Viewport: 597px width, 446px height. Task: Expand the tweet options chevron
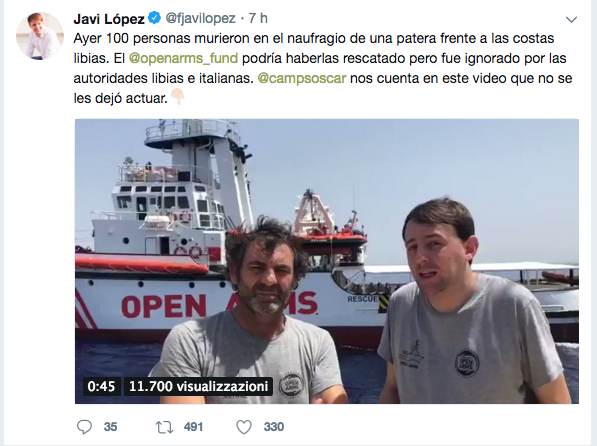571,19
